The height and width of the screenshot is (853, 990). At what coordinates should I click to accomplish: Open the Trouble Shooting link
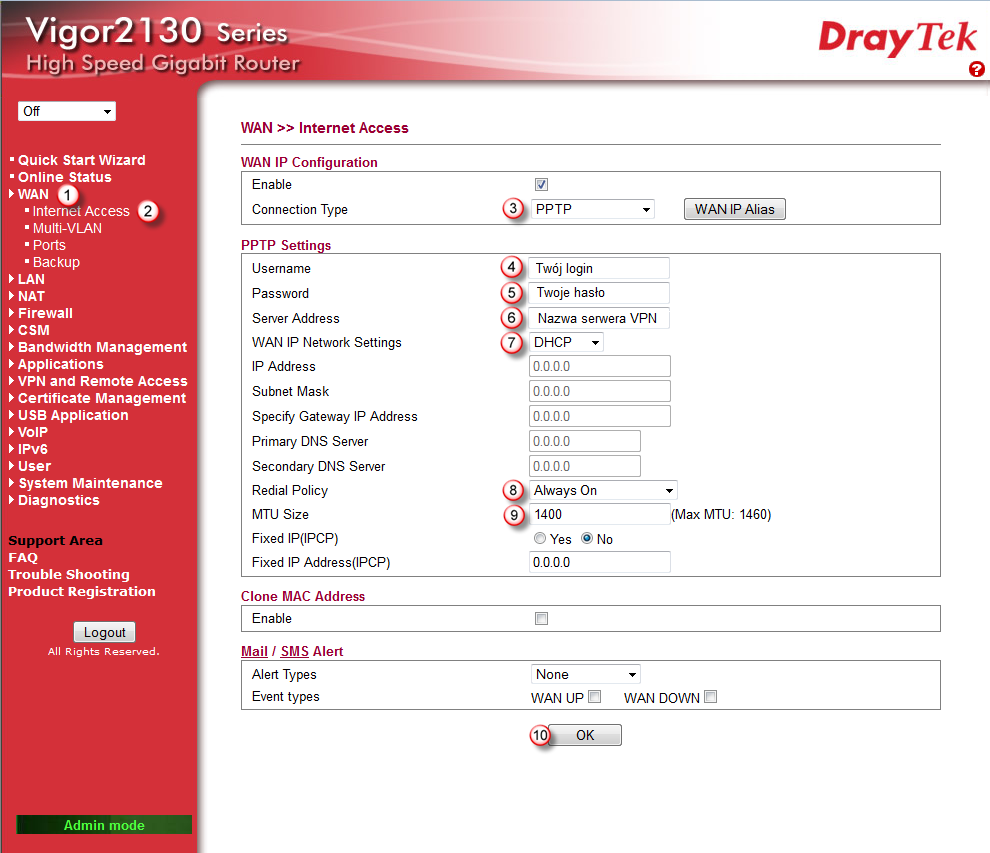coord(69,575)
